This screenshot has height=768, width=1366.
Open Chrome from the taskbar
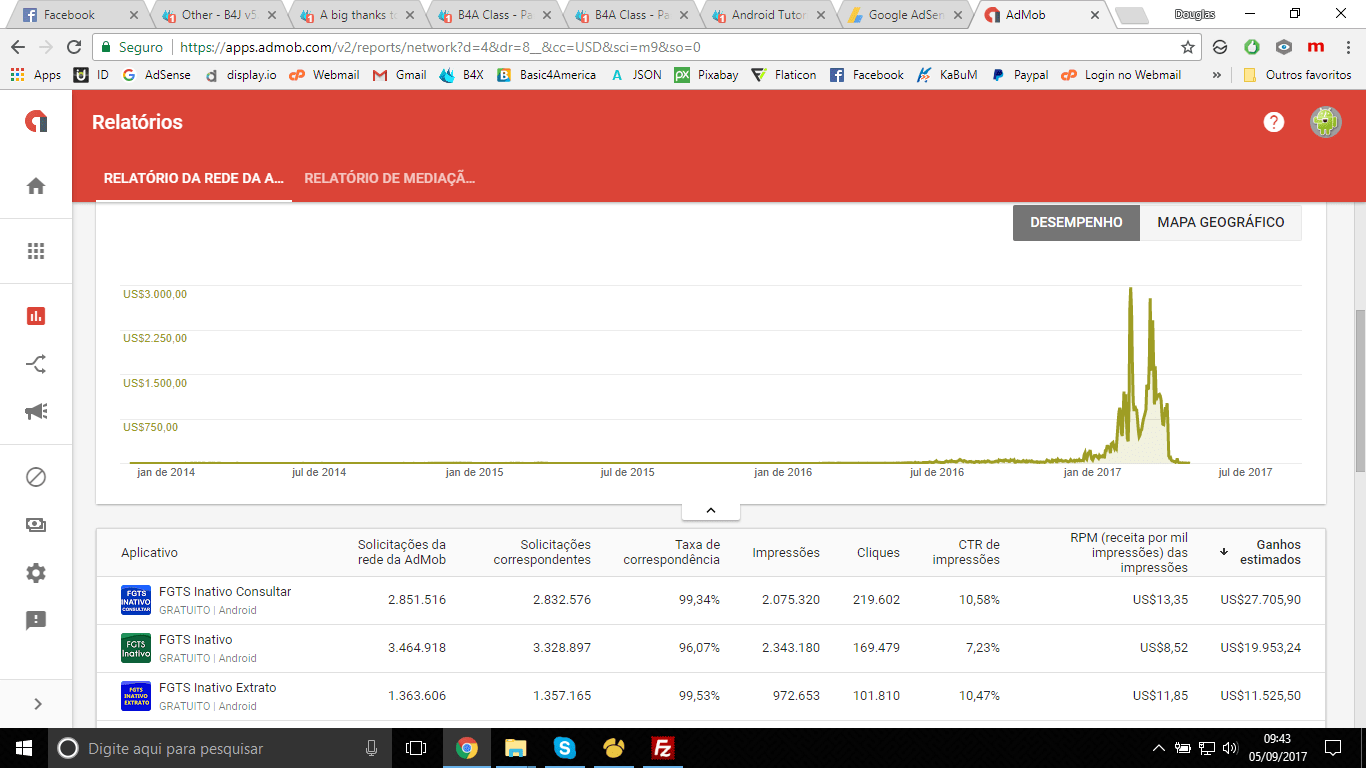466,748
